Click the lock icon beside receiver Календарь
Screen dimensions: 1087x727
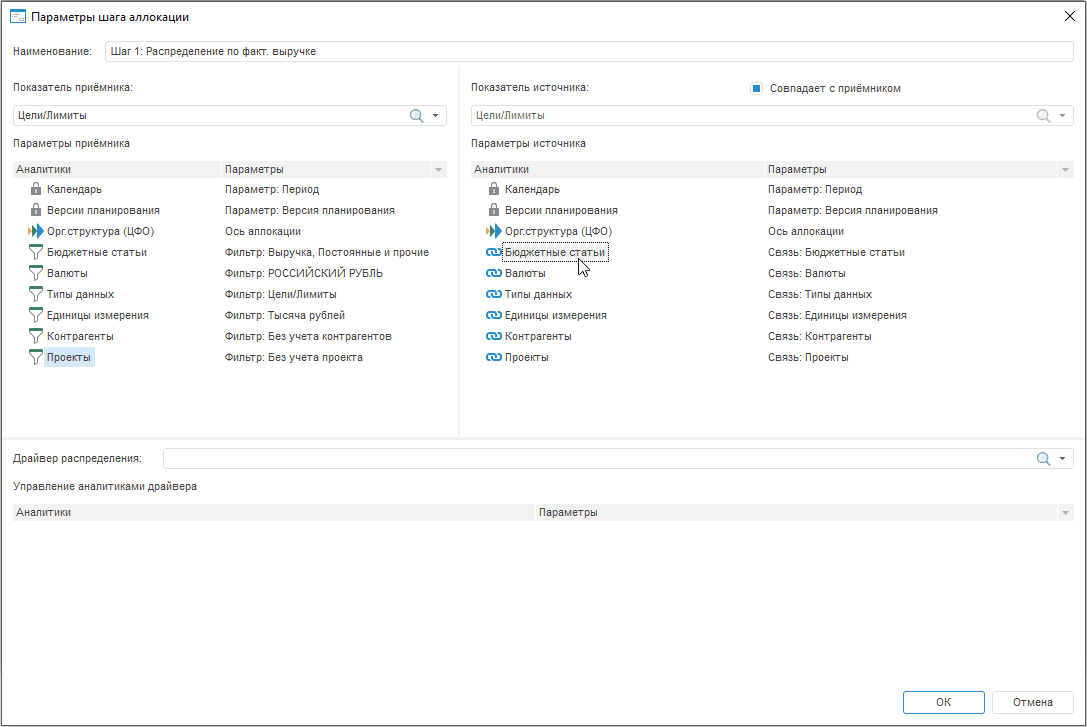(x=36, y=189)
